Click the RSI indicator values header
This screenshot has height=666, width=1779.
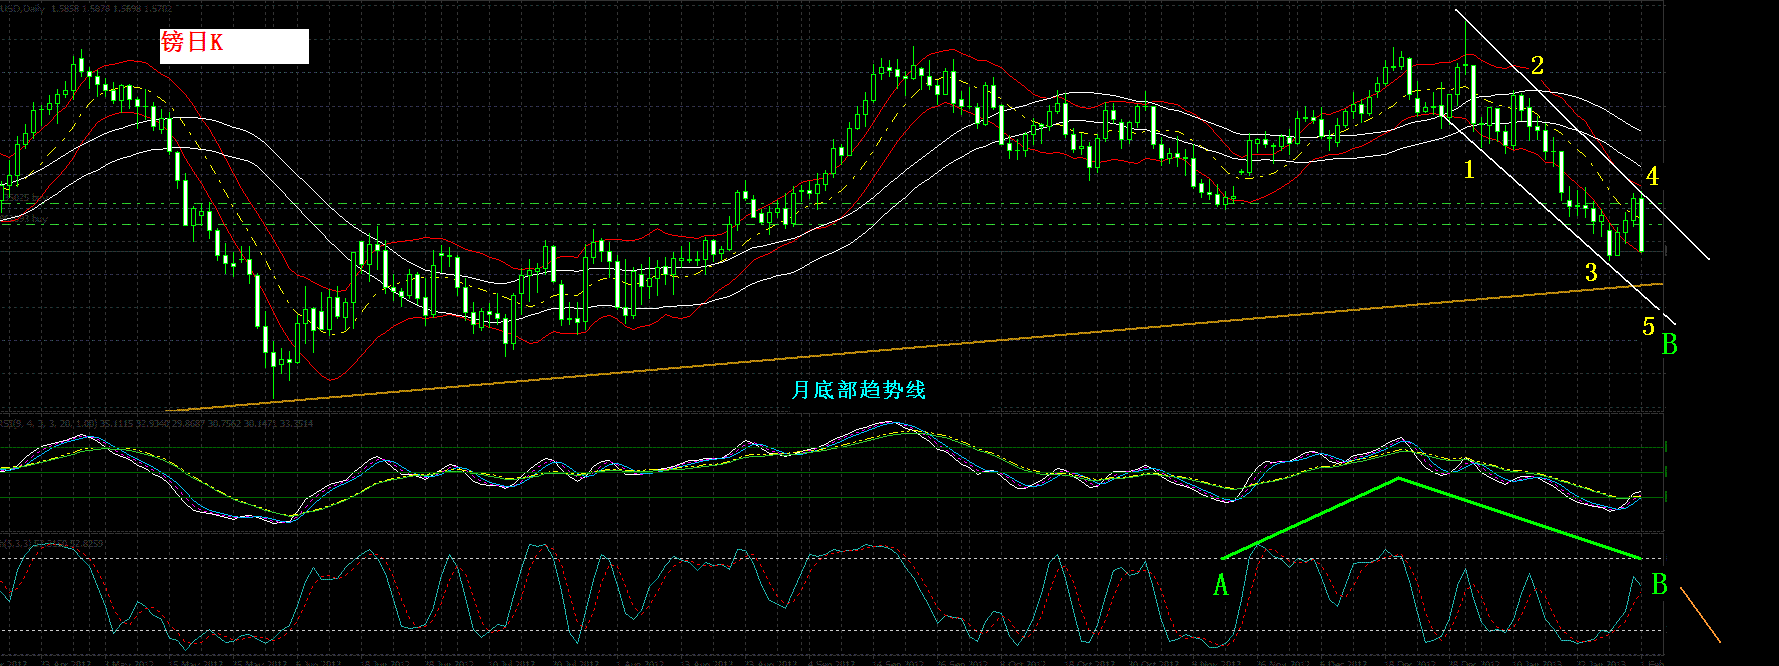[157, 424]
